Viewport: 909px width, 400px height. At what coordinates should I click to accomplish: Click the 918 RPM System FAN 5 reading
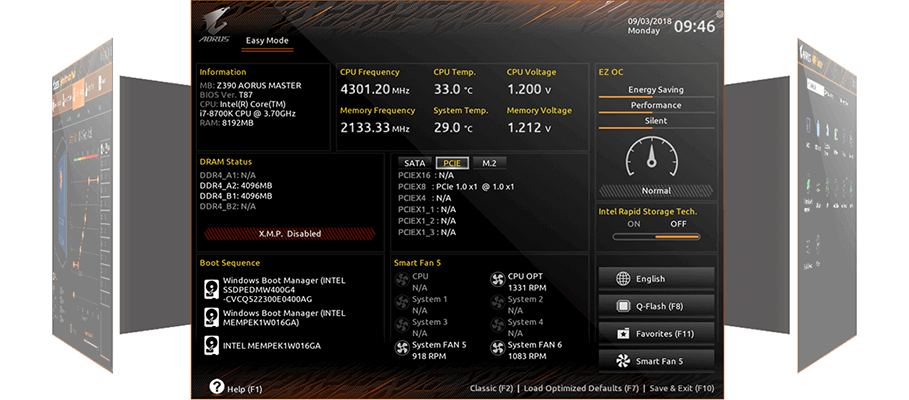click(x=428, y=356)
